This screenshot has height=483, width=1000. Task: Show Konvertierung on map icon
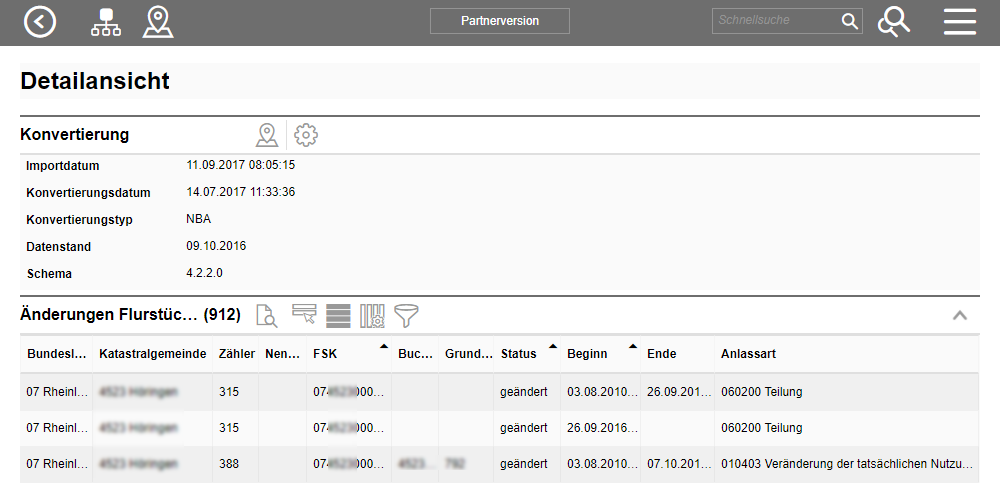[266, 135]
